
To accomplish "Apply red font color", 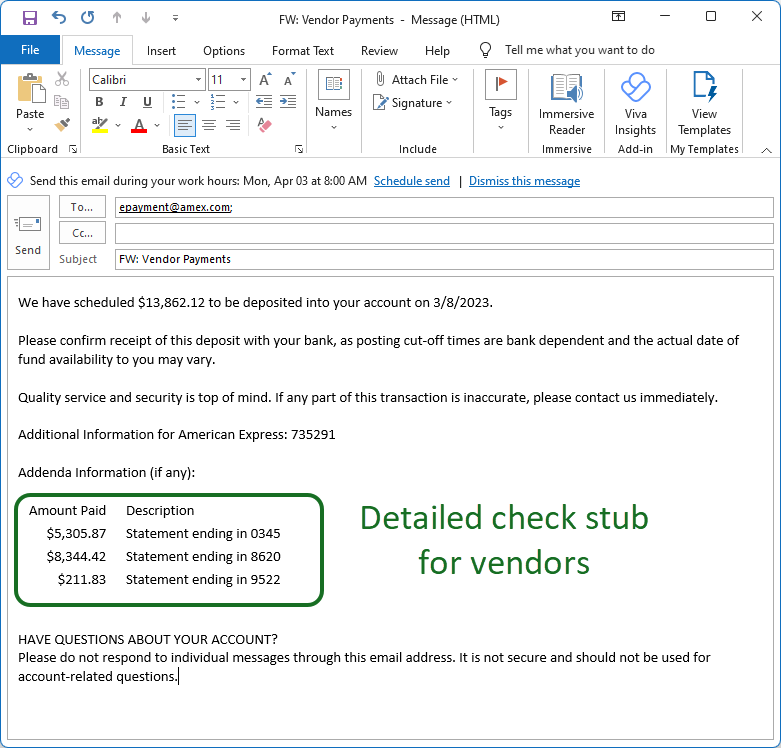I will [x=139, y=125].
